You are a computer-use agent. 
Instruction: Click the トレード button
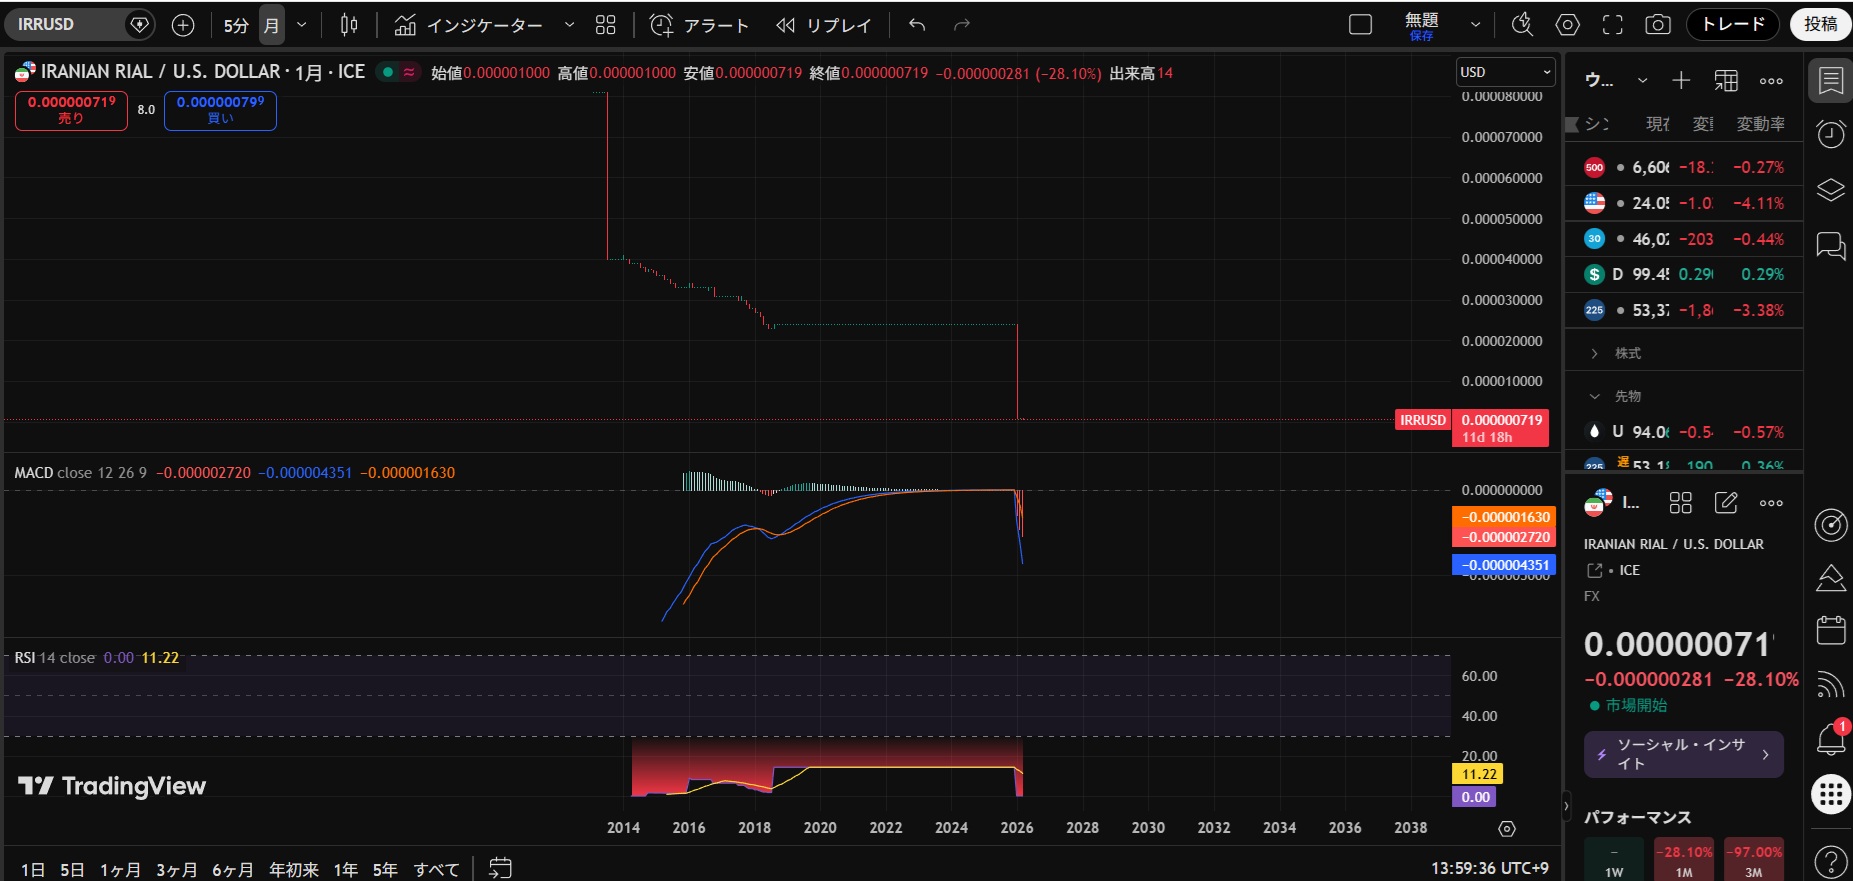point(1733,25)
